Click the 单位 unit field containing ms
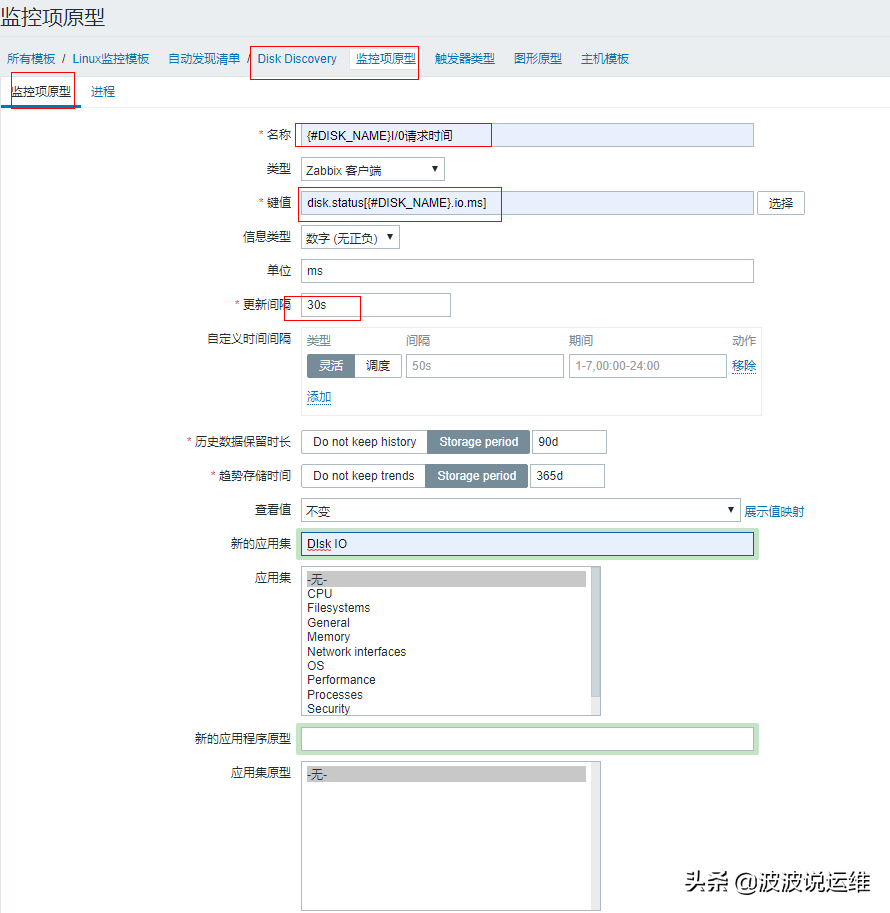 (x=527, y=271)
